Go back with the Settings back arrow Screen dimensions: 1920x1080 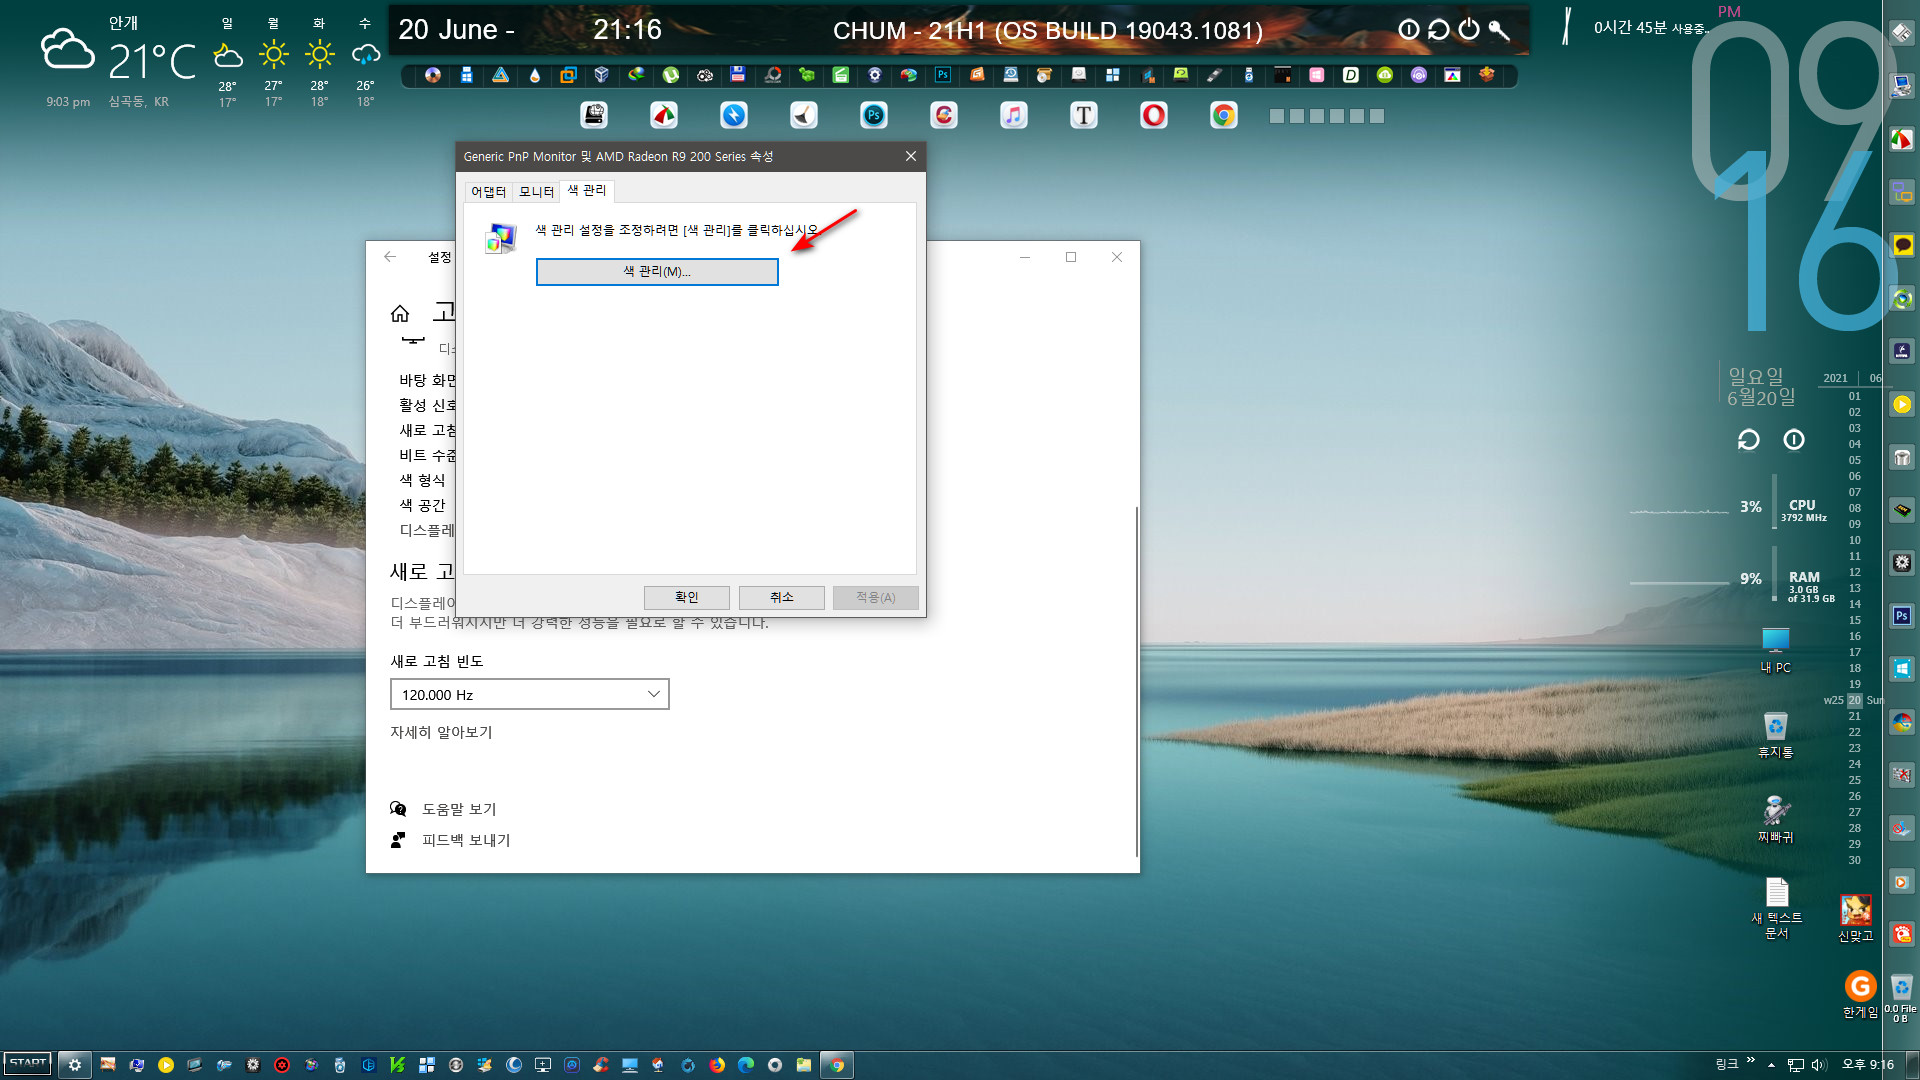coord(390,257)
